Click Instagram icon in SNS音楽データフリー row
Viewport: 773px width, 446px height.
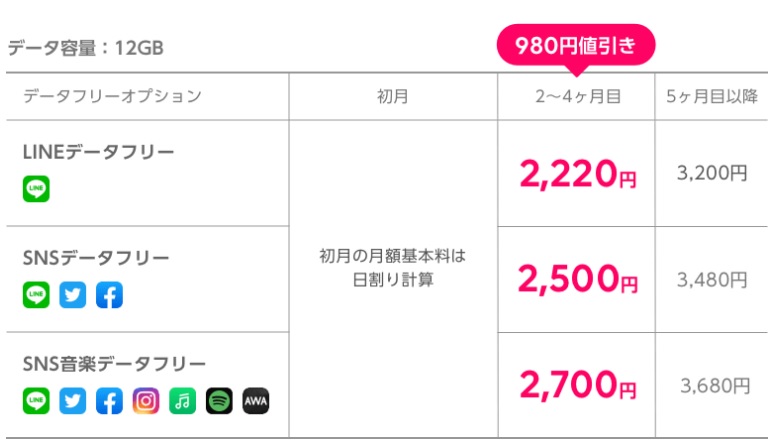click(x=145, y=401)
